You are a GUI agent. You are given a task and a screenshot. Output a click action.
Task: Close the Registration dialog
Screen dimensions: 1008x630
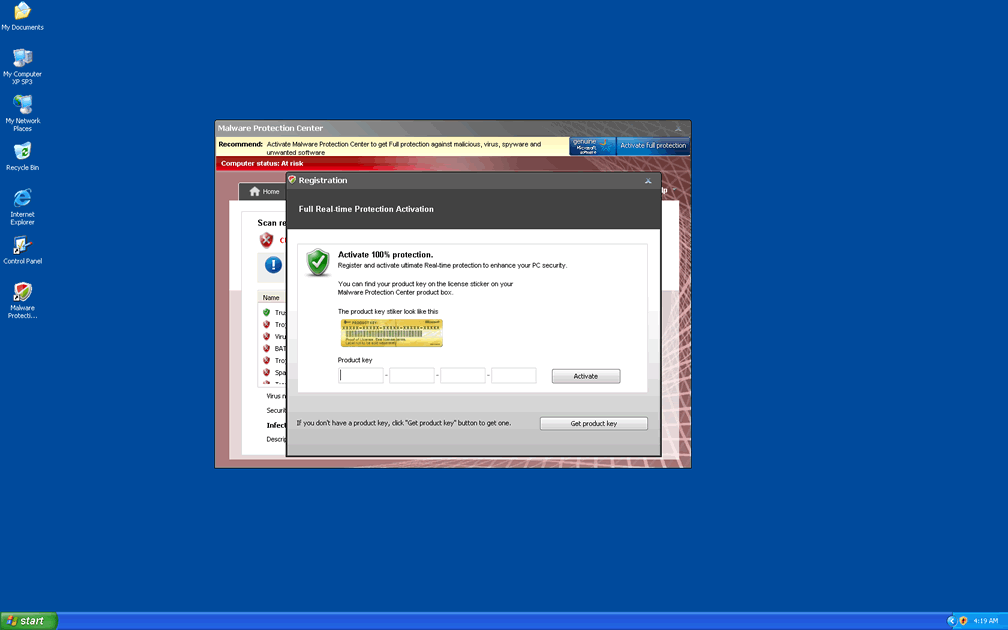(x=648, y=180)
